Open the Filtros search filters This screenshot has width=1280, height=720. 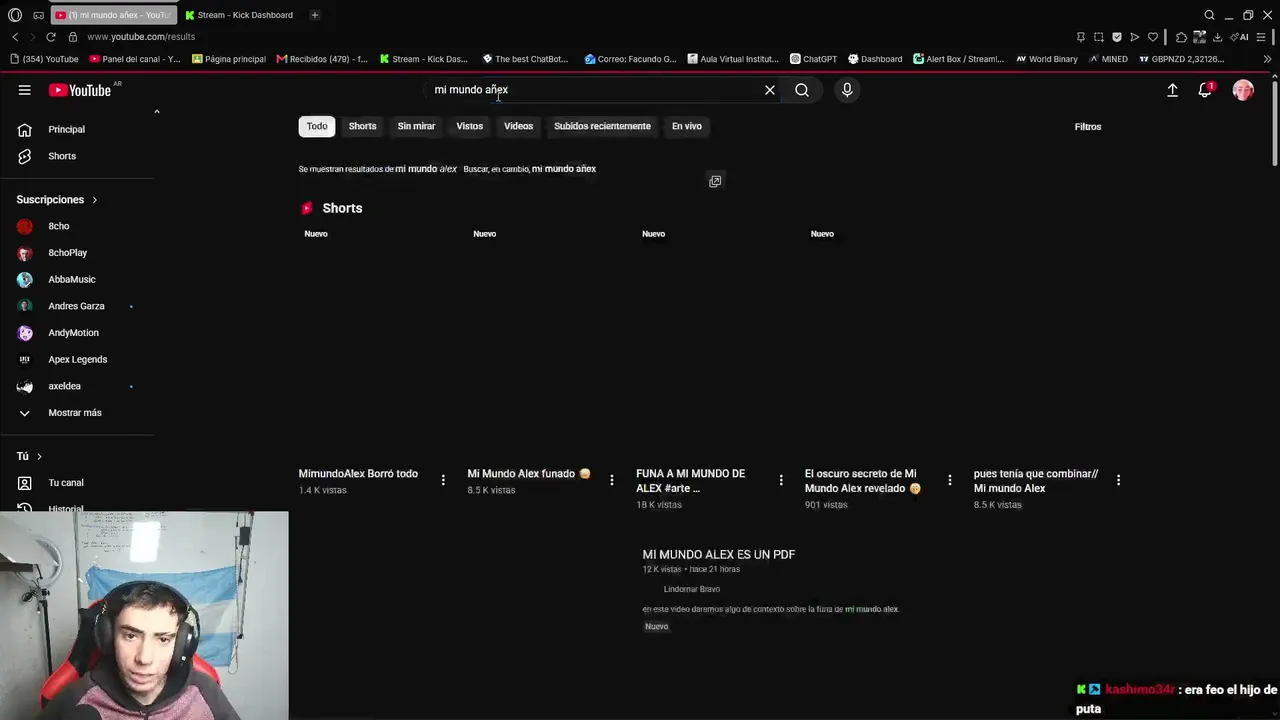coord(1088,127)
